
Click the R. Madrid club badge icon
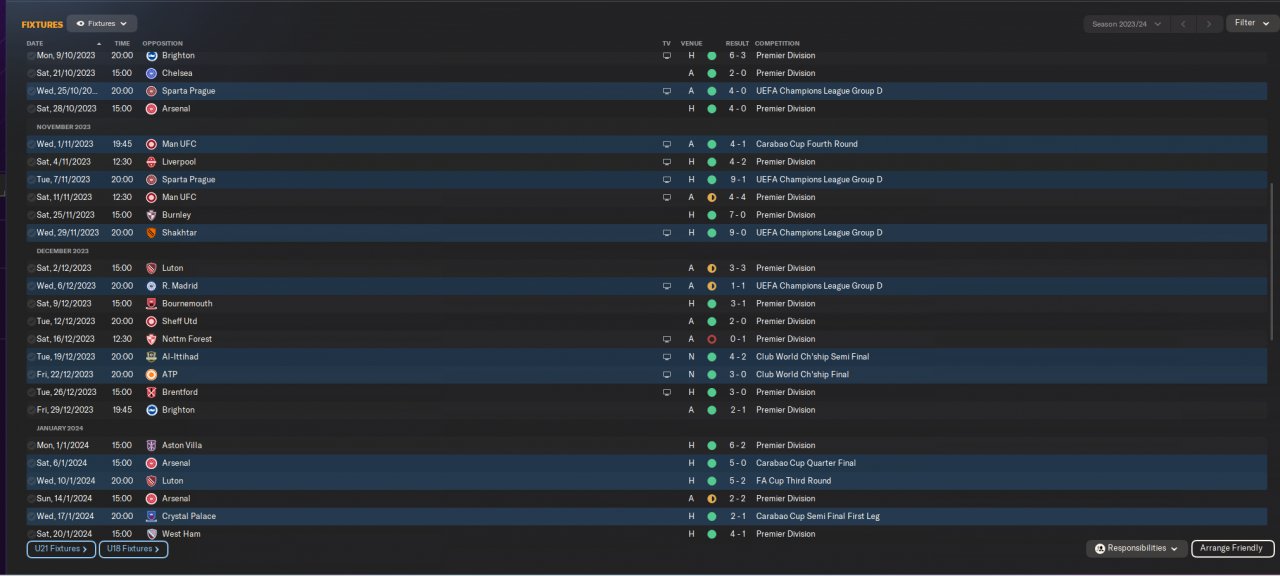coord(151,286)
